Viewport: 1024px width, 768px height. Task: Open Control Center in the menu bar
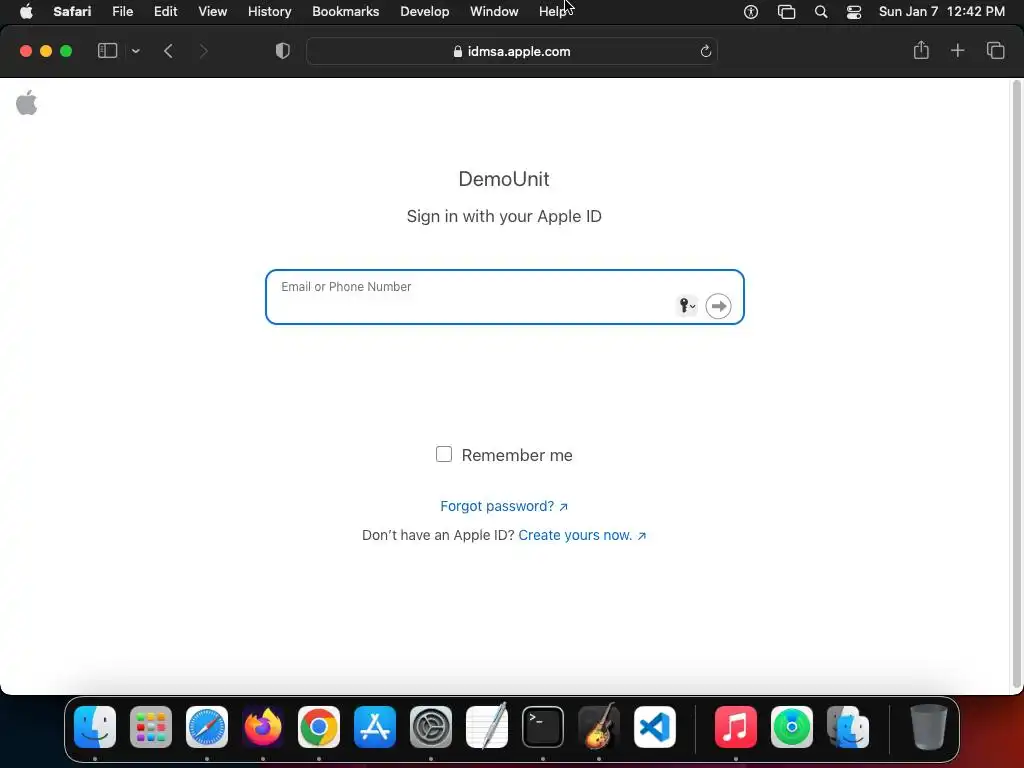pos(854,12)
